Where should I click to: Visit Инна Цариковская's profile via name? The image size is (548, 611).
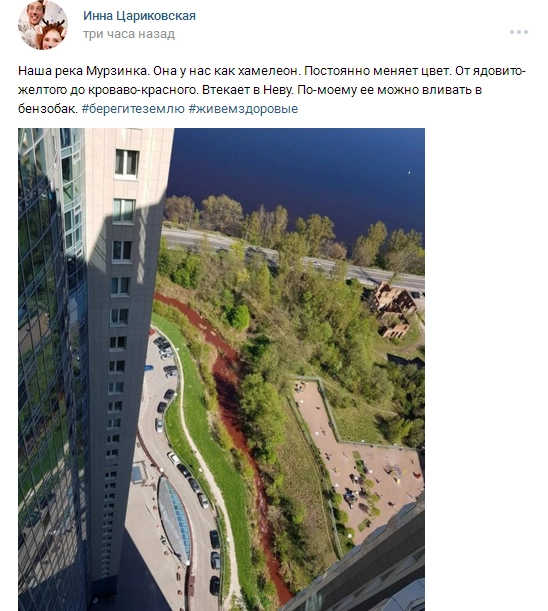(x=139, y=16)
